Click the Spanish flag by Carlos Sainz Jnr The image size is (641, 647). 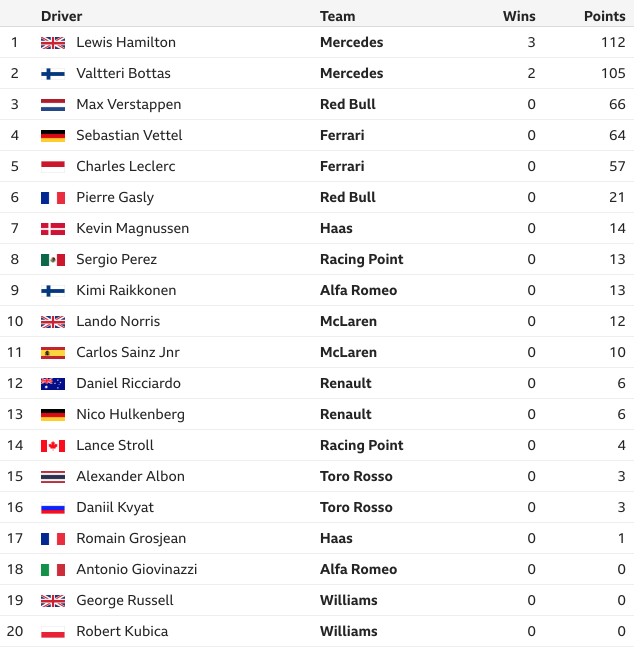tap(53, 353)
